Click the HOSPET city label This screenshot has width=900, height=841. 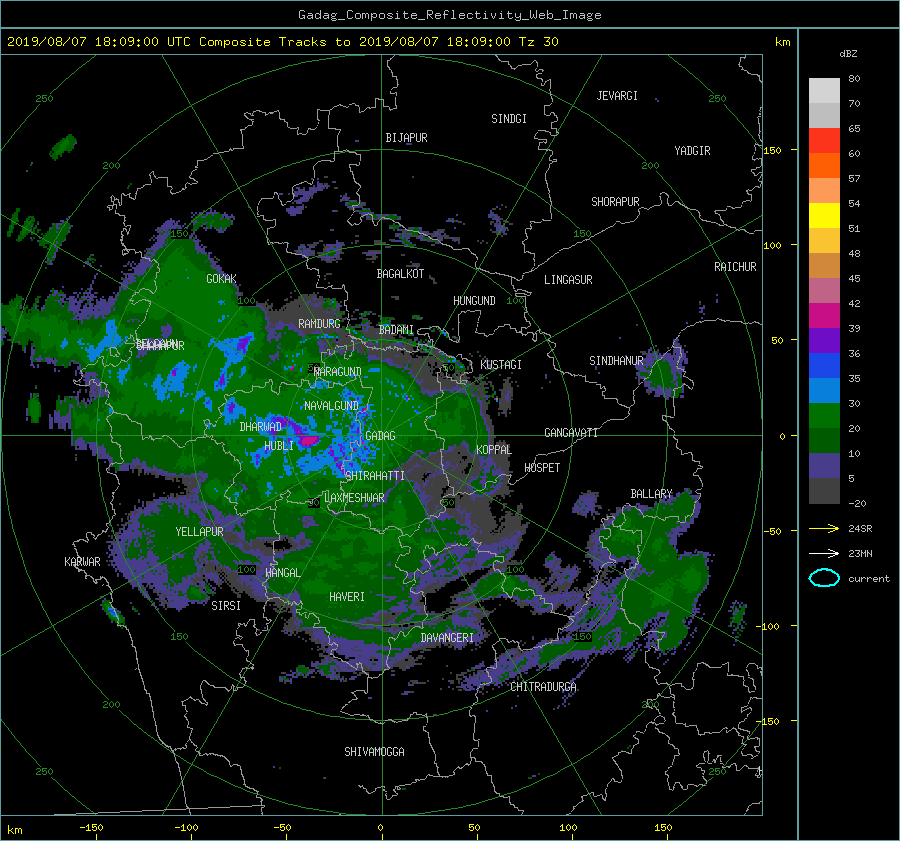pos(542,468)
